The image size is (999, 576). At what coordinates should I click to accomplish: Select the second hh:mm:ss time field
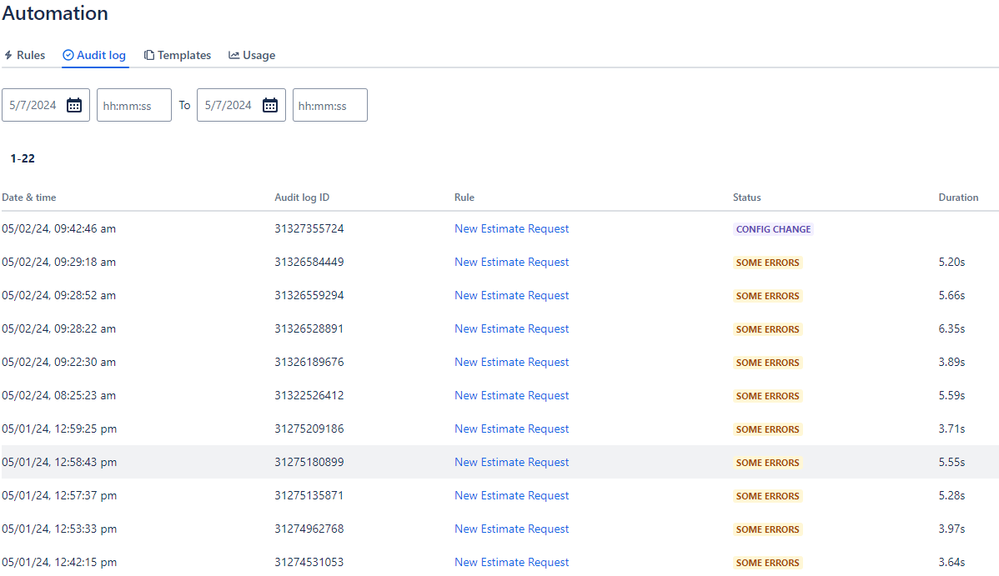(x=329, y=104)
